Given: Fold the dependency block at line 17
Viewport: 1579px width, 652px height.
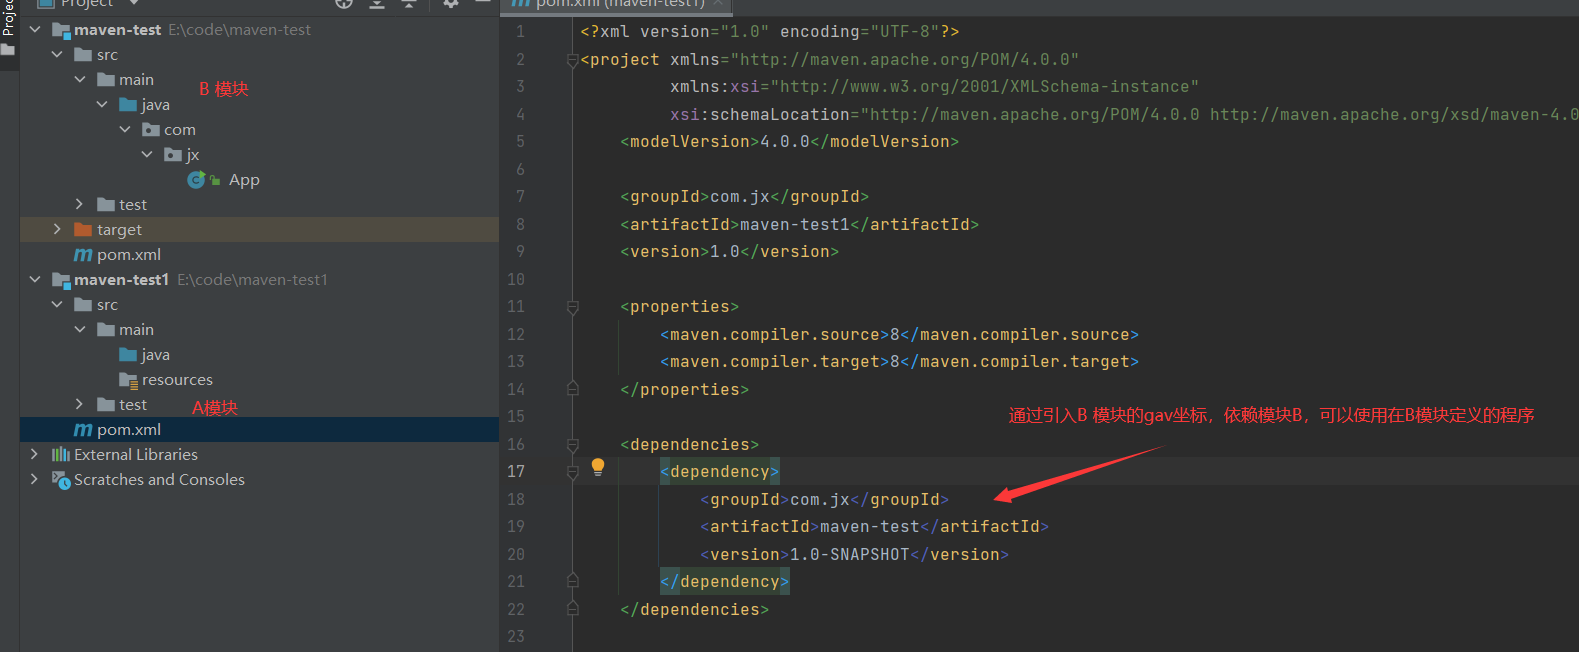Looking at the screenshot, I should [573, 472].
